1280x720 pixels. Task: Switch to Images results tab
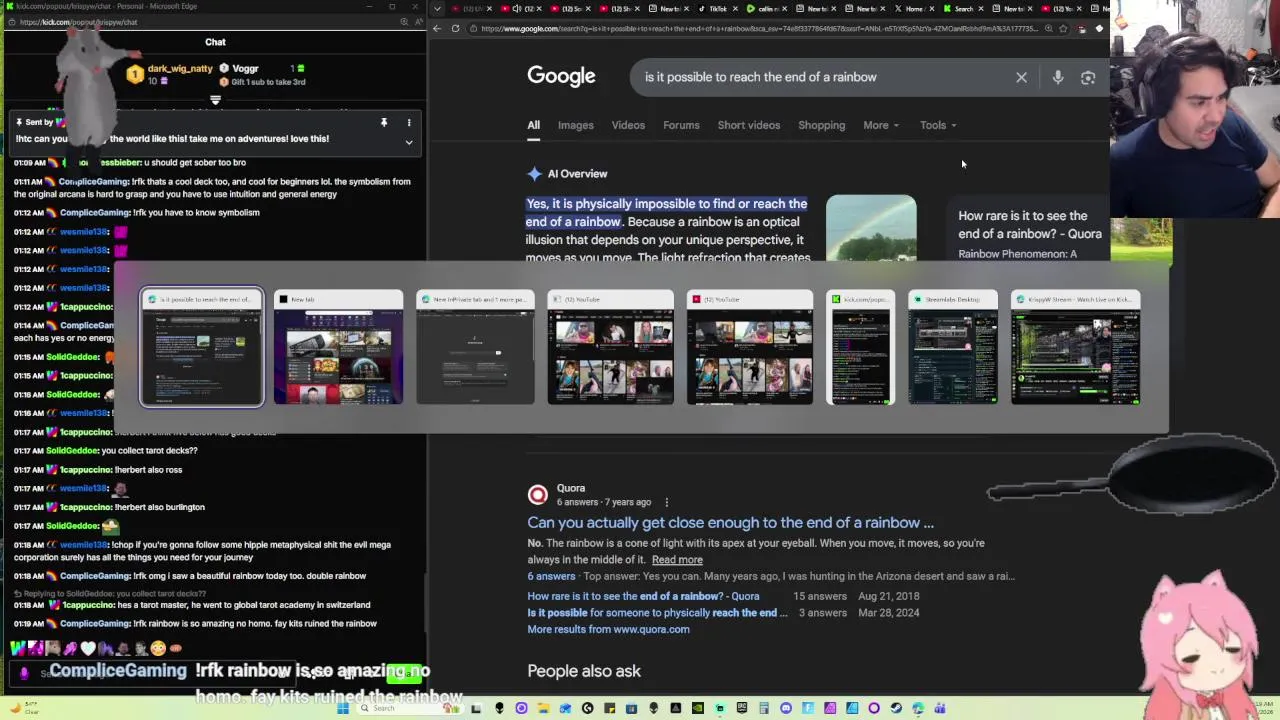pos(576,125)
